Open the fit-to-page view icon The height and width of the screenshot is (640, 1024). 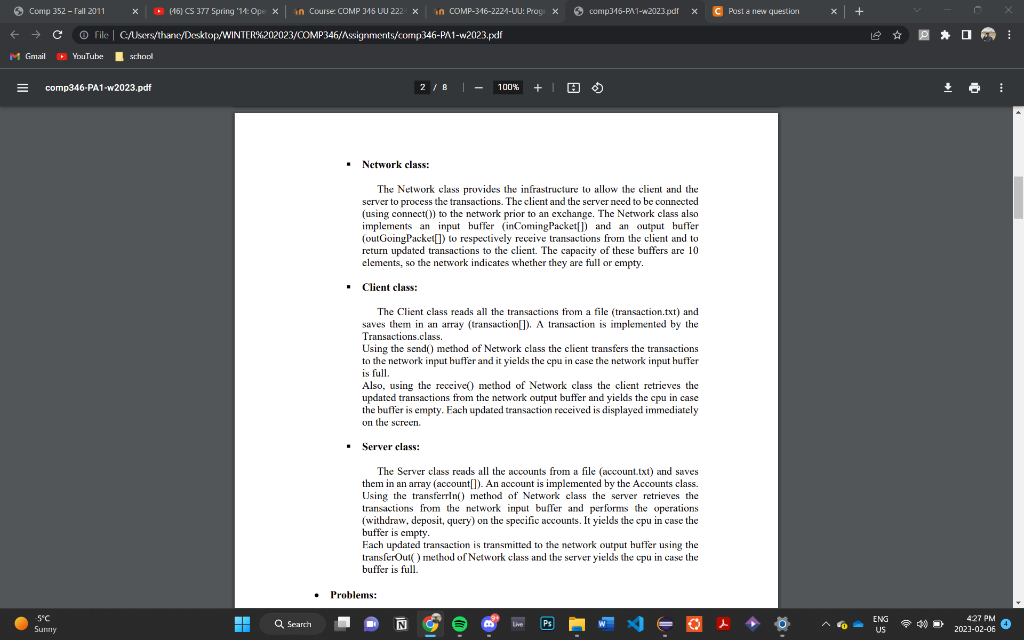[571, 87]
